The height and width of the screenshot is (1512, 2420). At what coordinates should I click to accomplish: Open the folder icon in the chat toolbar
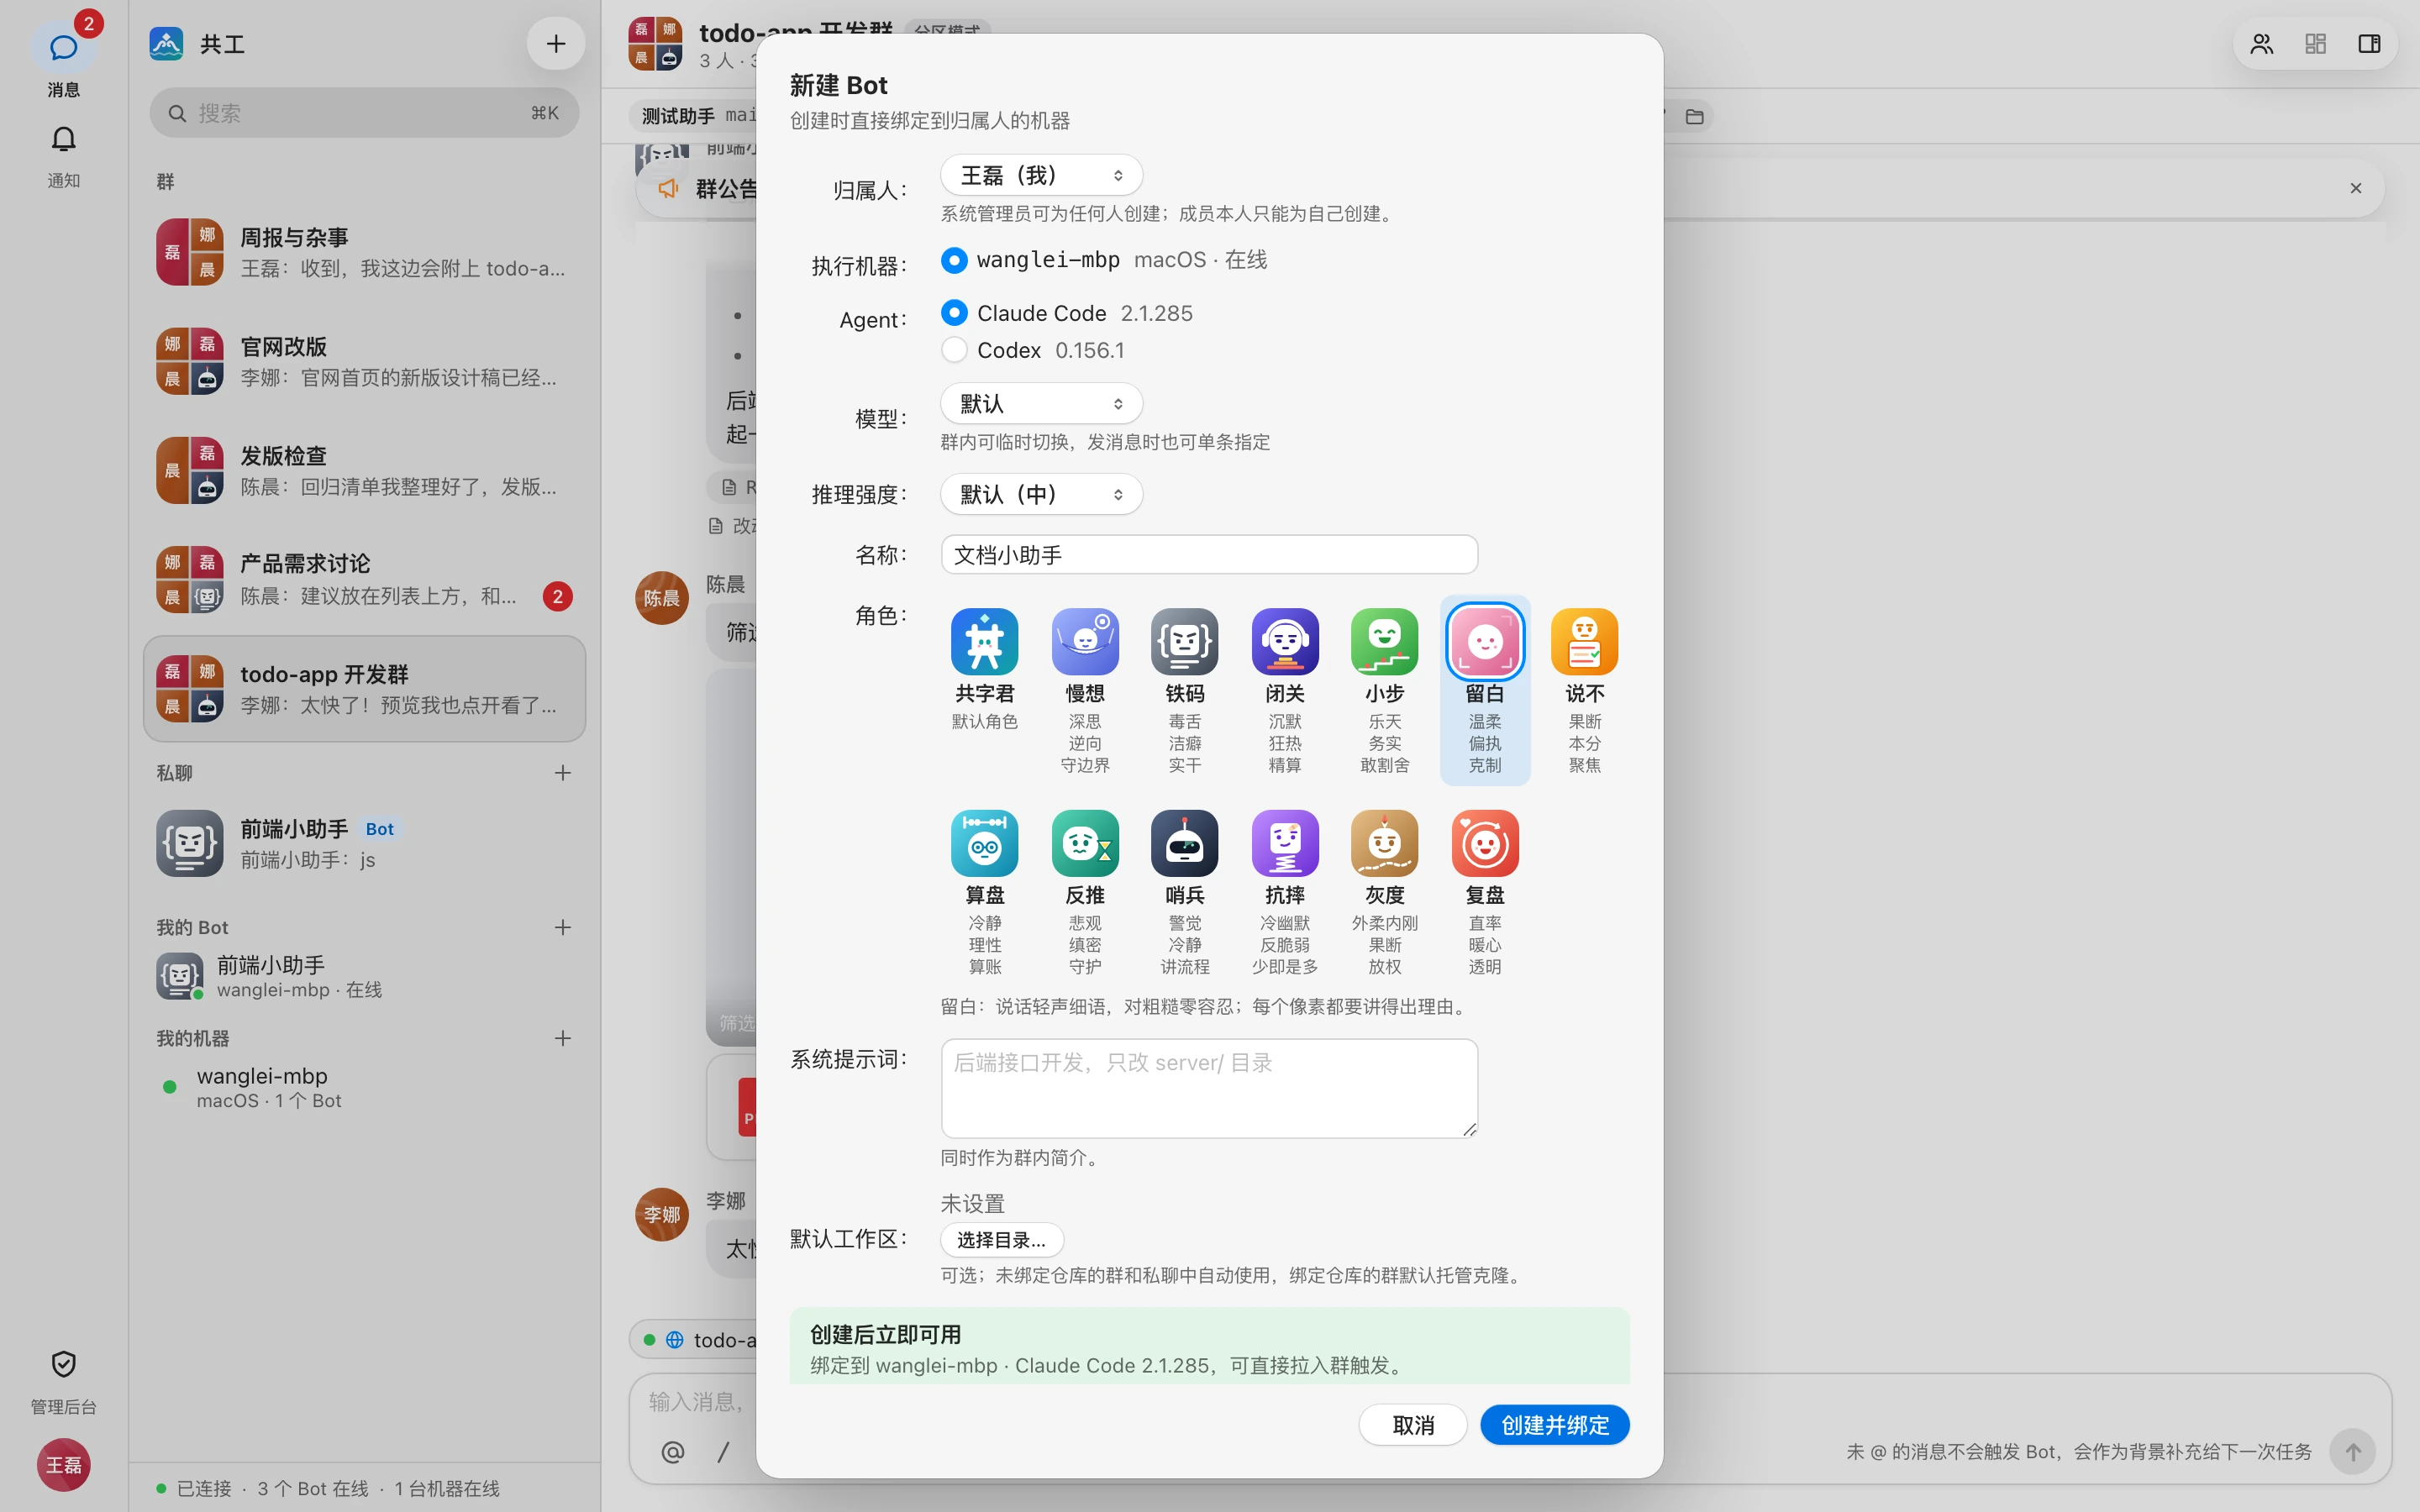1694,117
